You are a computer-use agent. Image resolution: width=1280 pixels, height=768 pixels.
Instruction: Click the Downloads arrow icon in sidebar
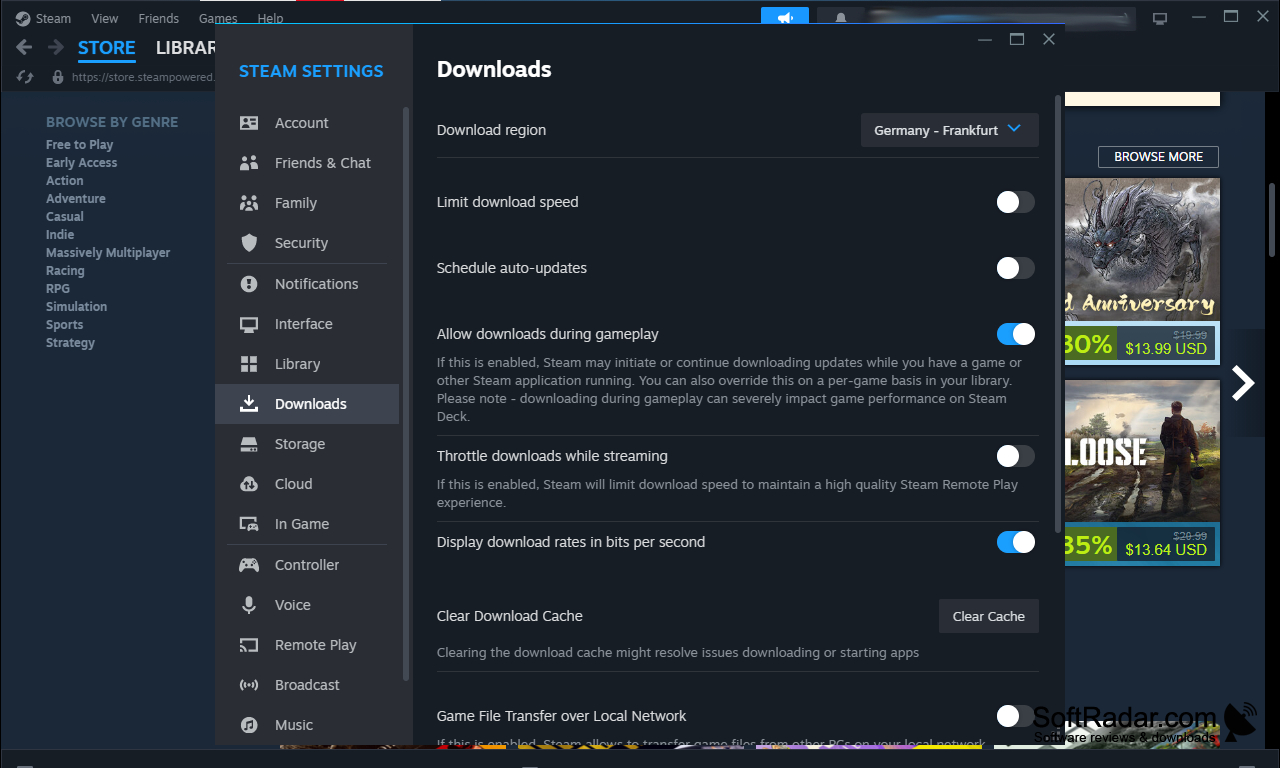pos(249,404)
